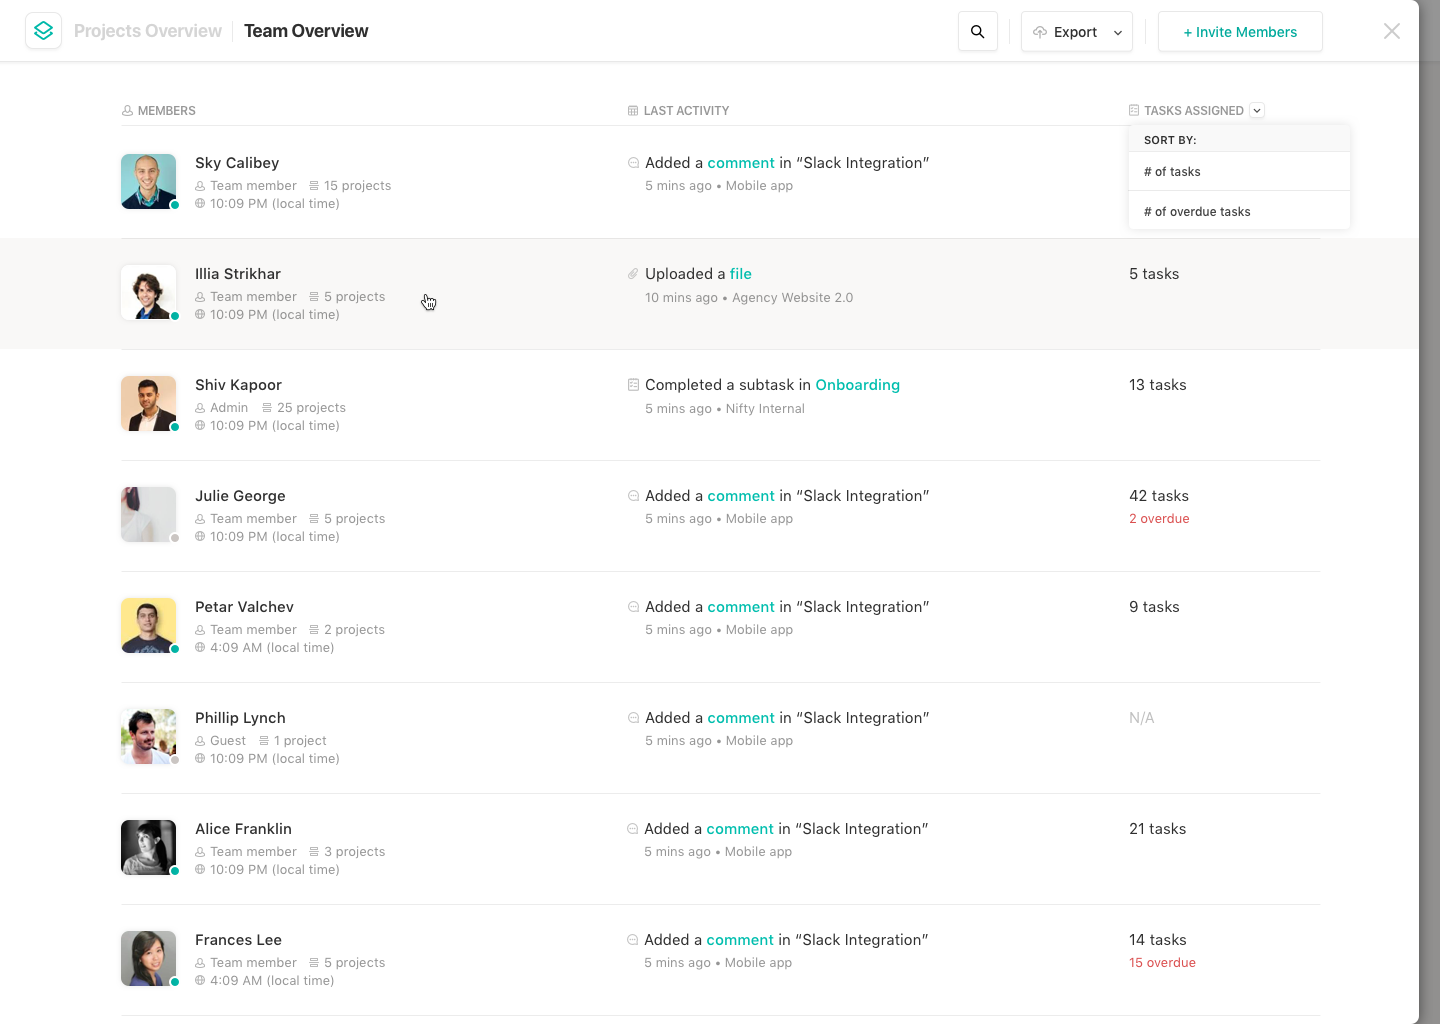1440x1024 pixels.
Task: Go back to Projects Overview breadcrumb
Action: point(148,31)
